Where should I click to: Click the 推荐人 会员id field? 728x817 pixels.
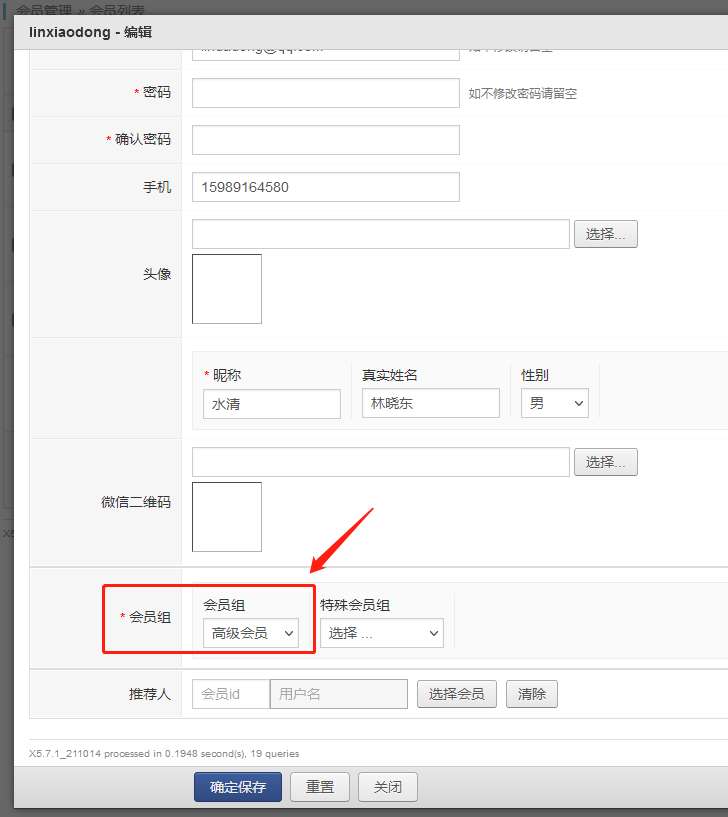[x=230, y=694]
